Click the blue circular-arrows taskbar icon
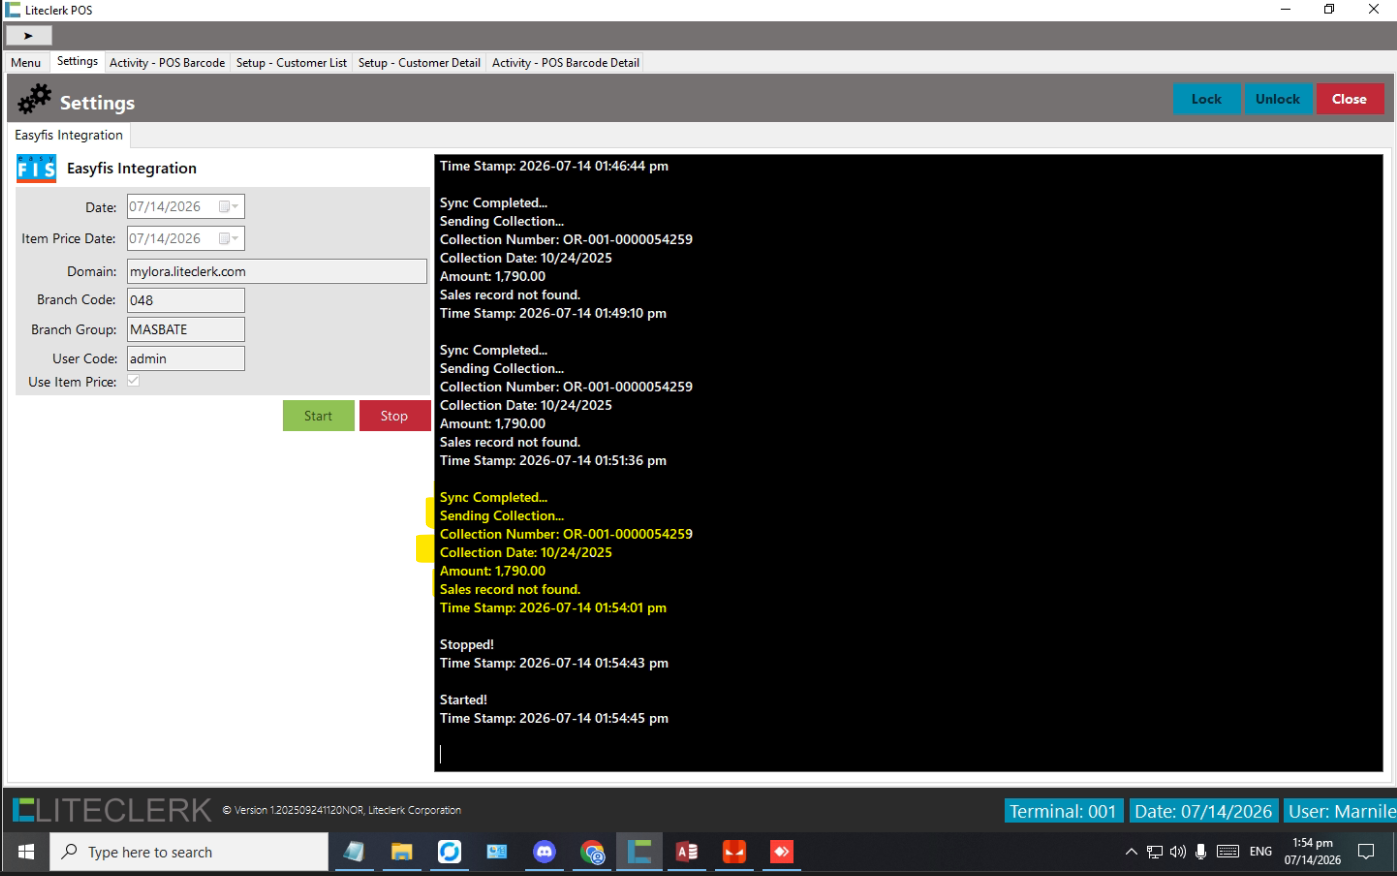 tap(449, 852)
